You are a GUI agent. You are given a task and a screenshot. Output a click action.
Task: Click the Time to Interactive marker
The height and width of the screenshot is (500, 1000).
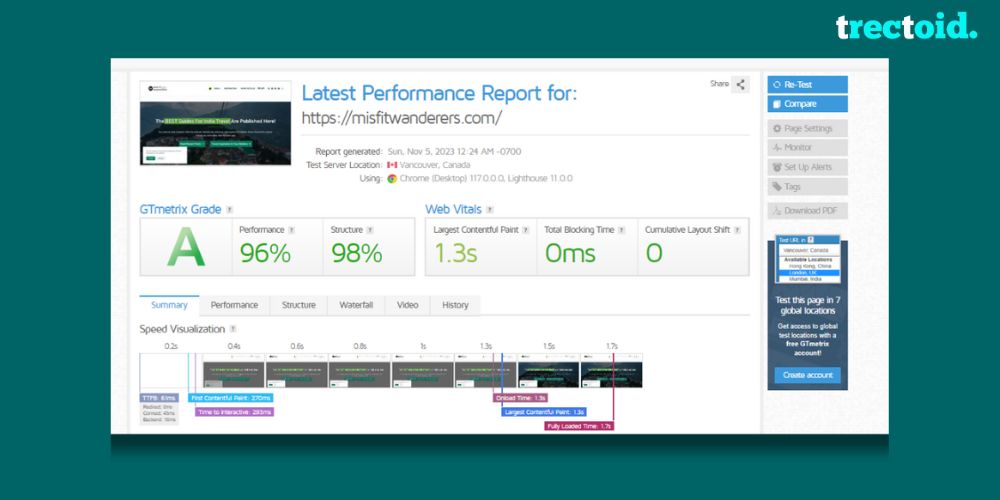click(x=235, y=412)
